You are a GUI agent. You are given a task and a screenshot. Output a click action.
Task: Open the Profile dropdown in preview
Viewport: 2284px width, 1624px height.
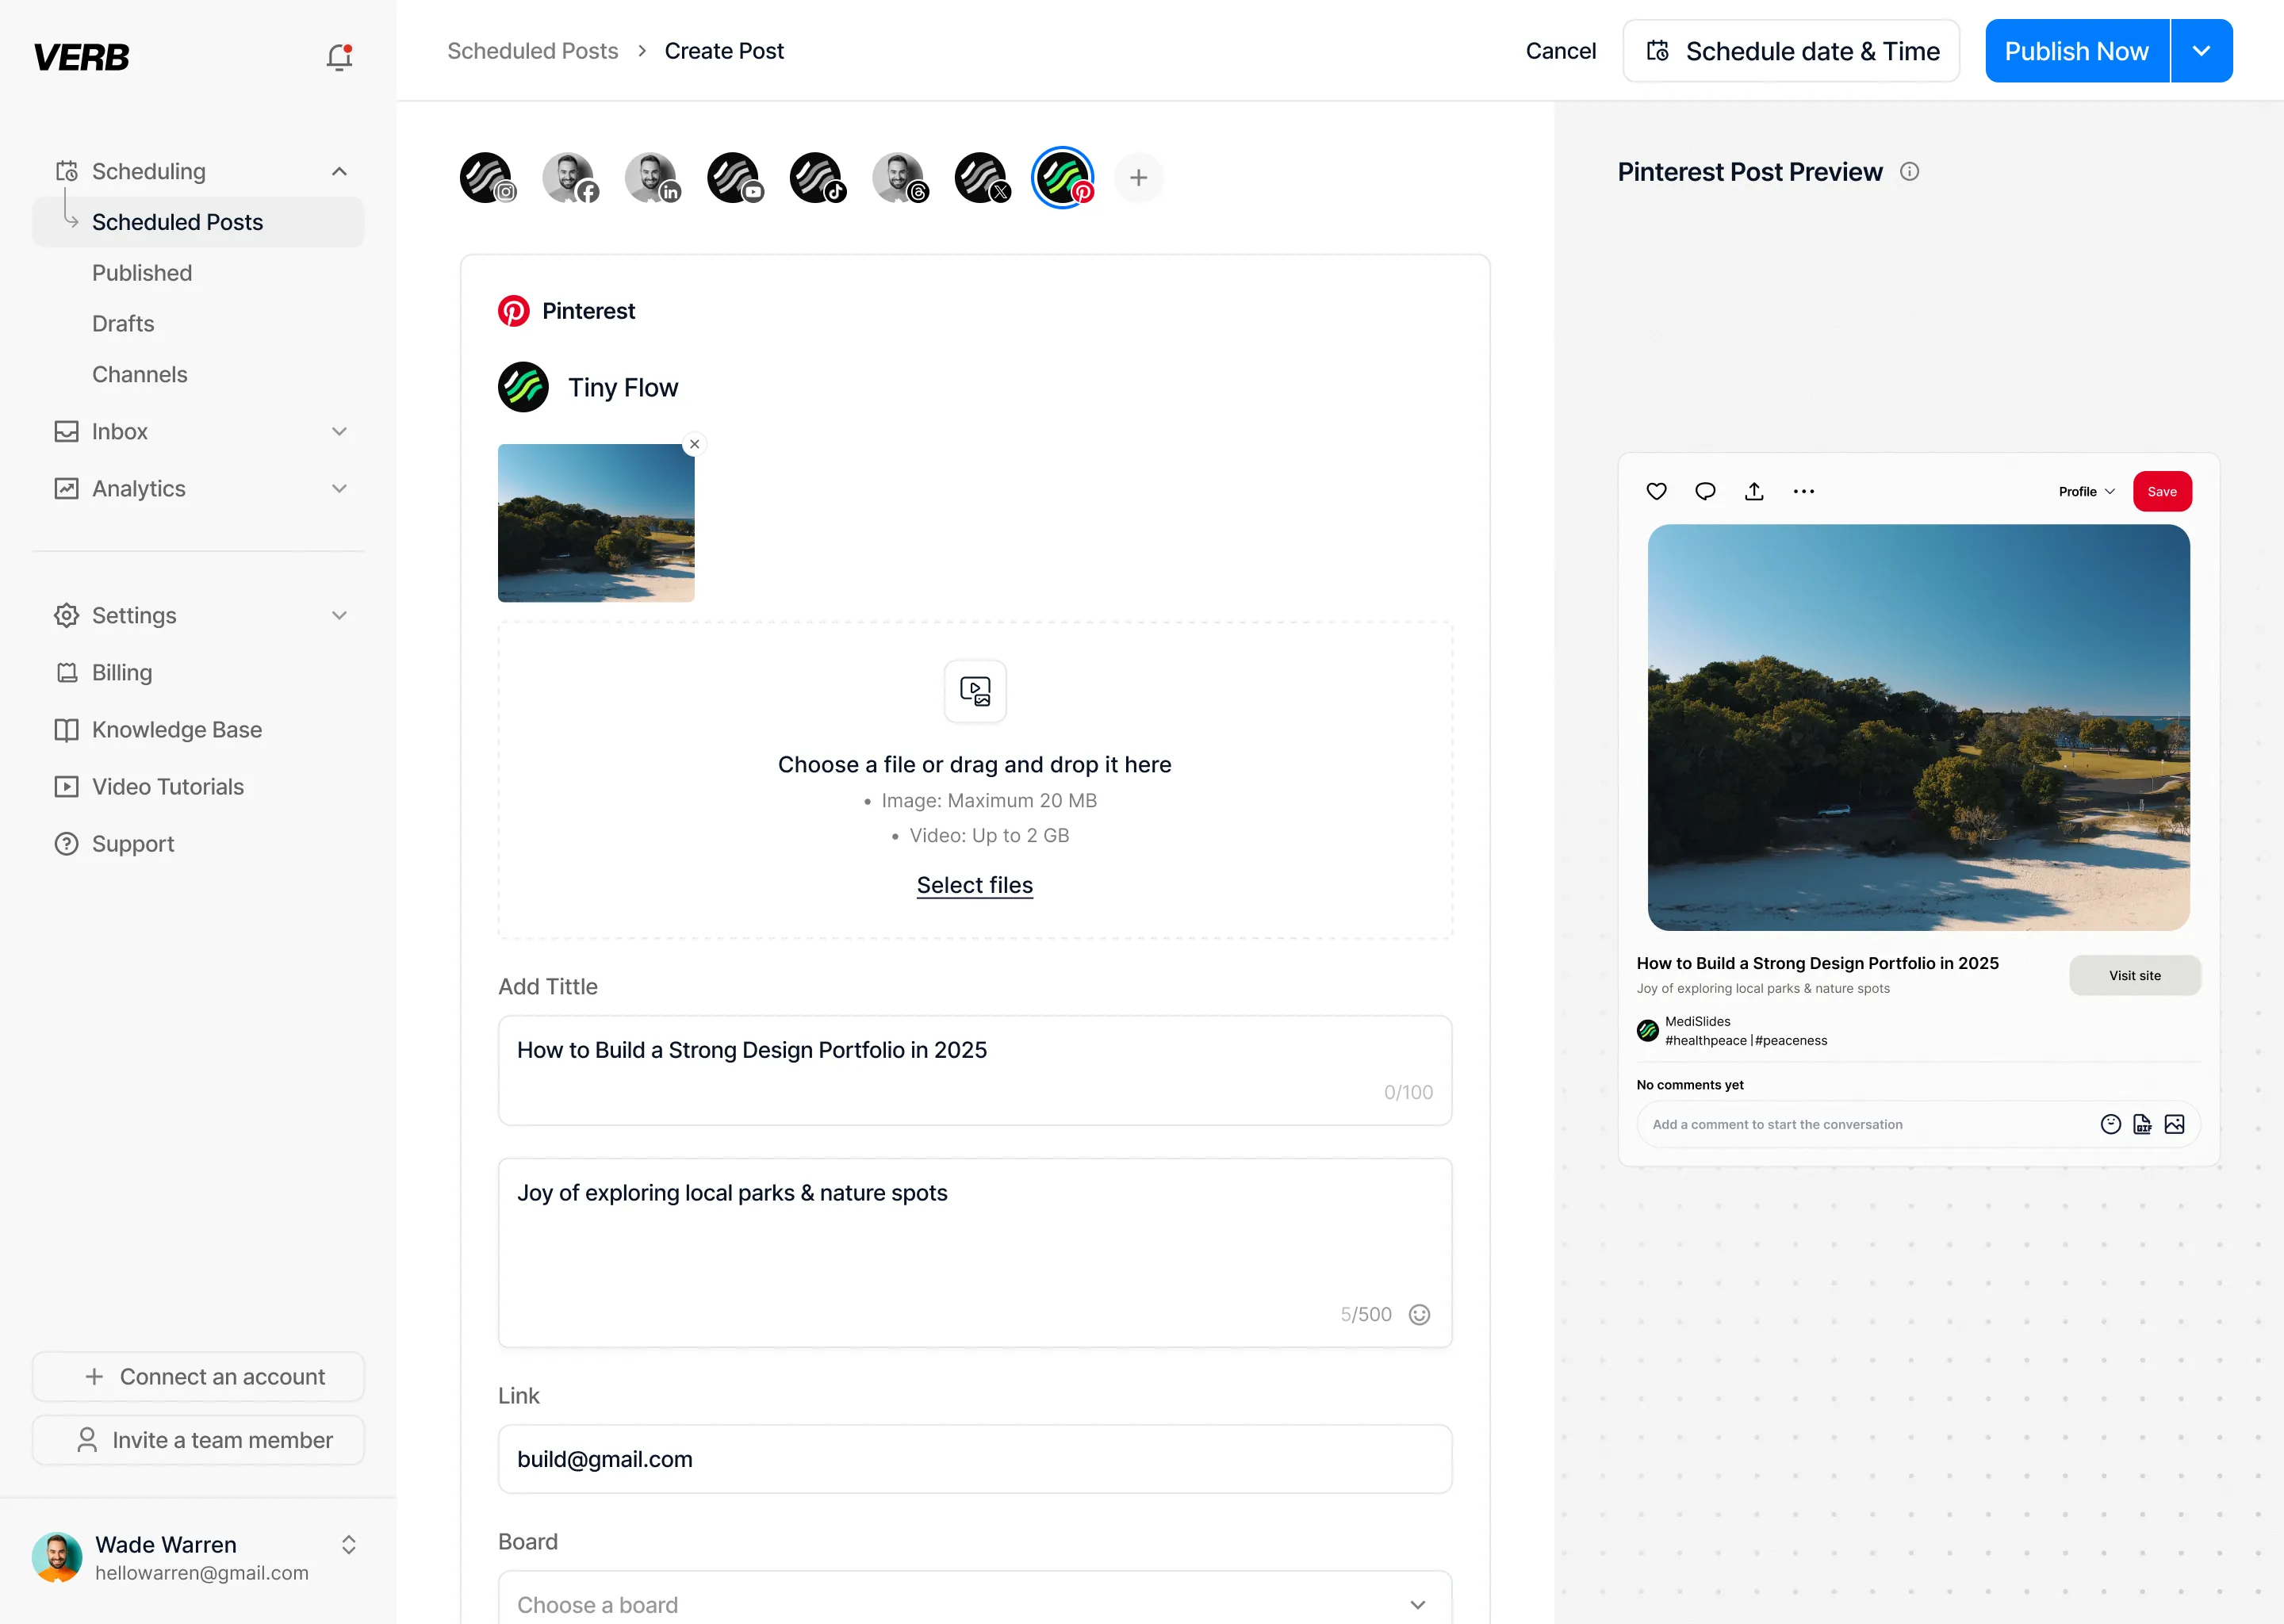(x=2087, y=491)
